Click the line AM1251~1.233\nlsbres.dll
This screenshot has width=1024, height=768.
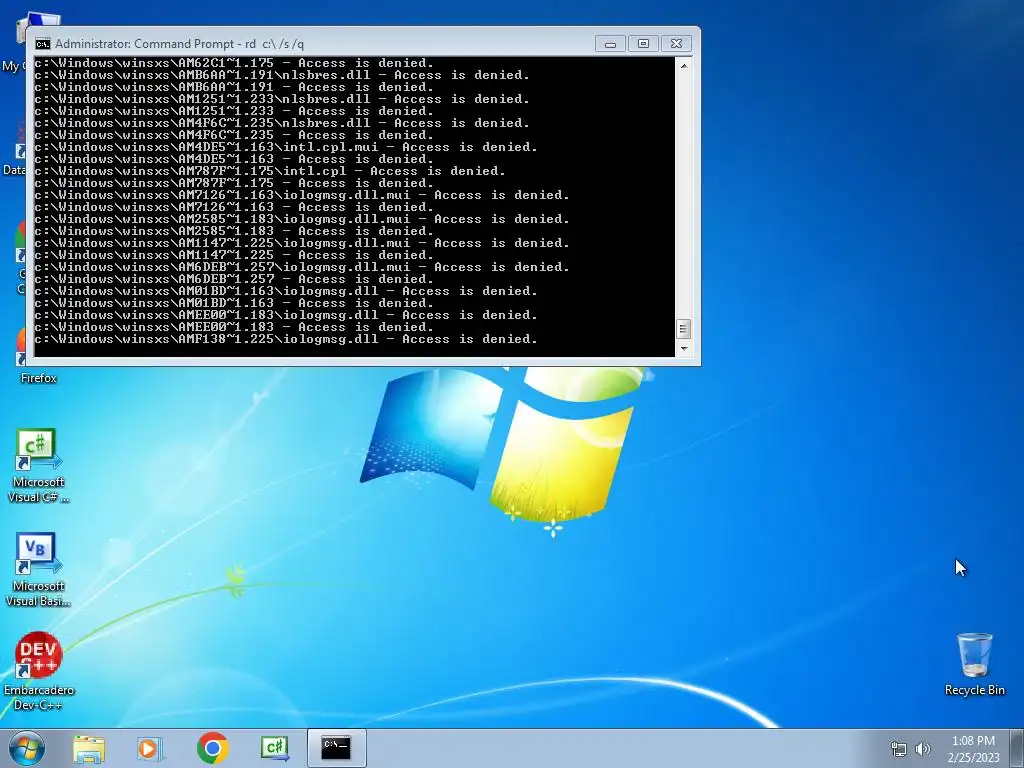282,99
